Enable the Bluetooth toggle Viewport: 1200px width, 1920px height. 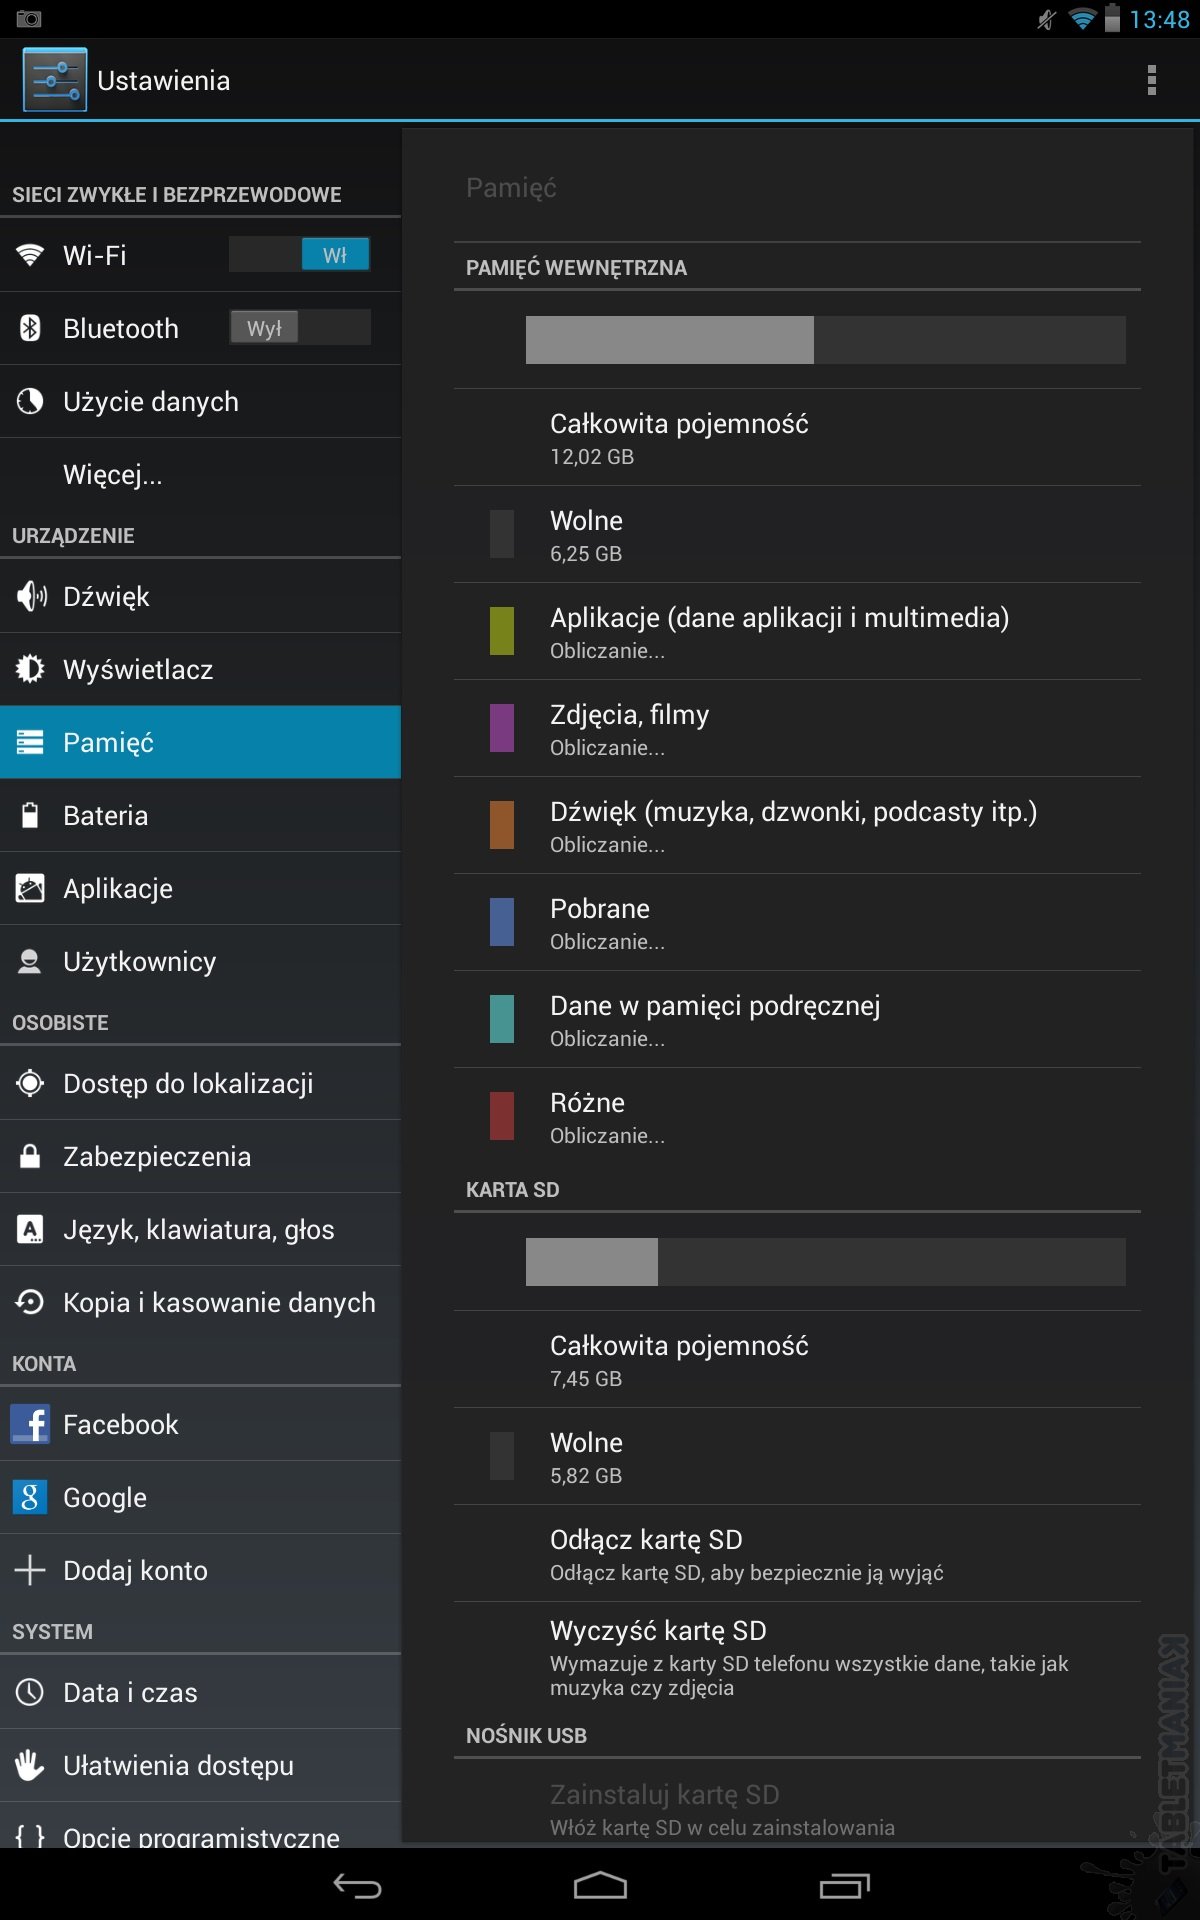[299, 328]
